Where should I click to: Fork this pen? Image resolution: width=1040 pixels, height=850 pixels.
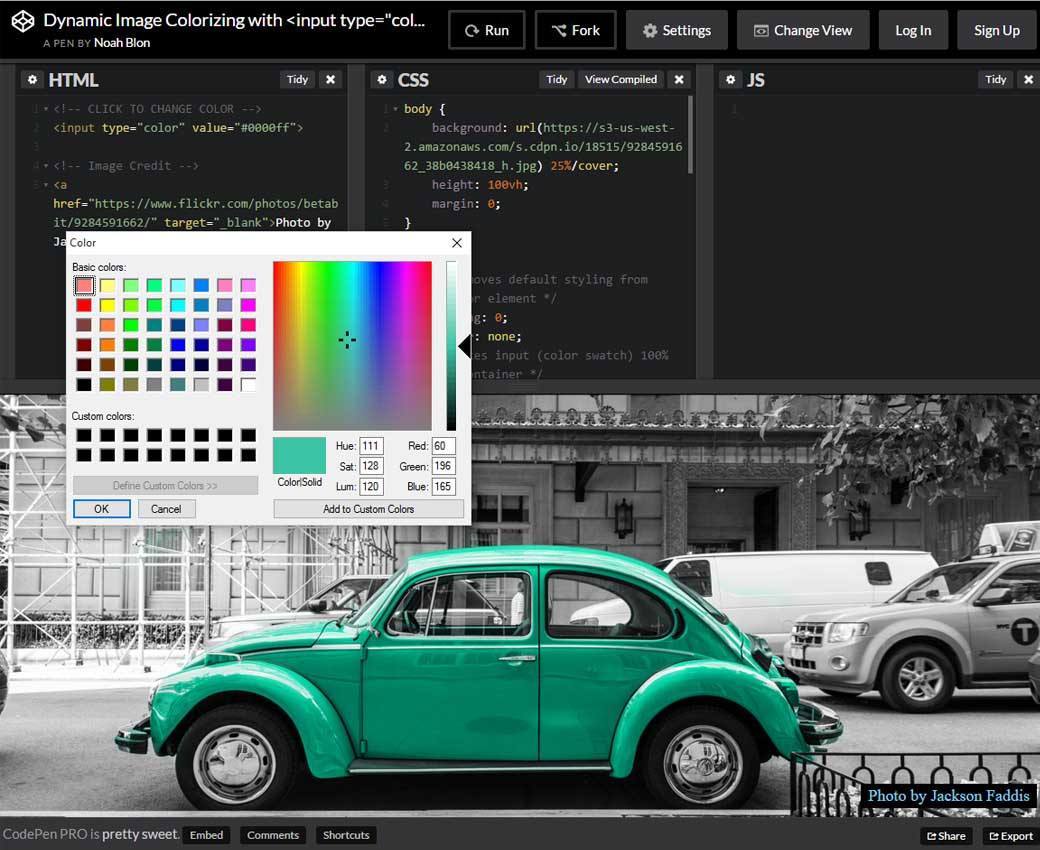[574, 30]
